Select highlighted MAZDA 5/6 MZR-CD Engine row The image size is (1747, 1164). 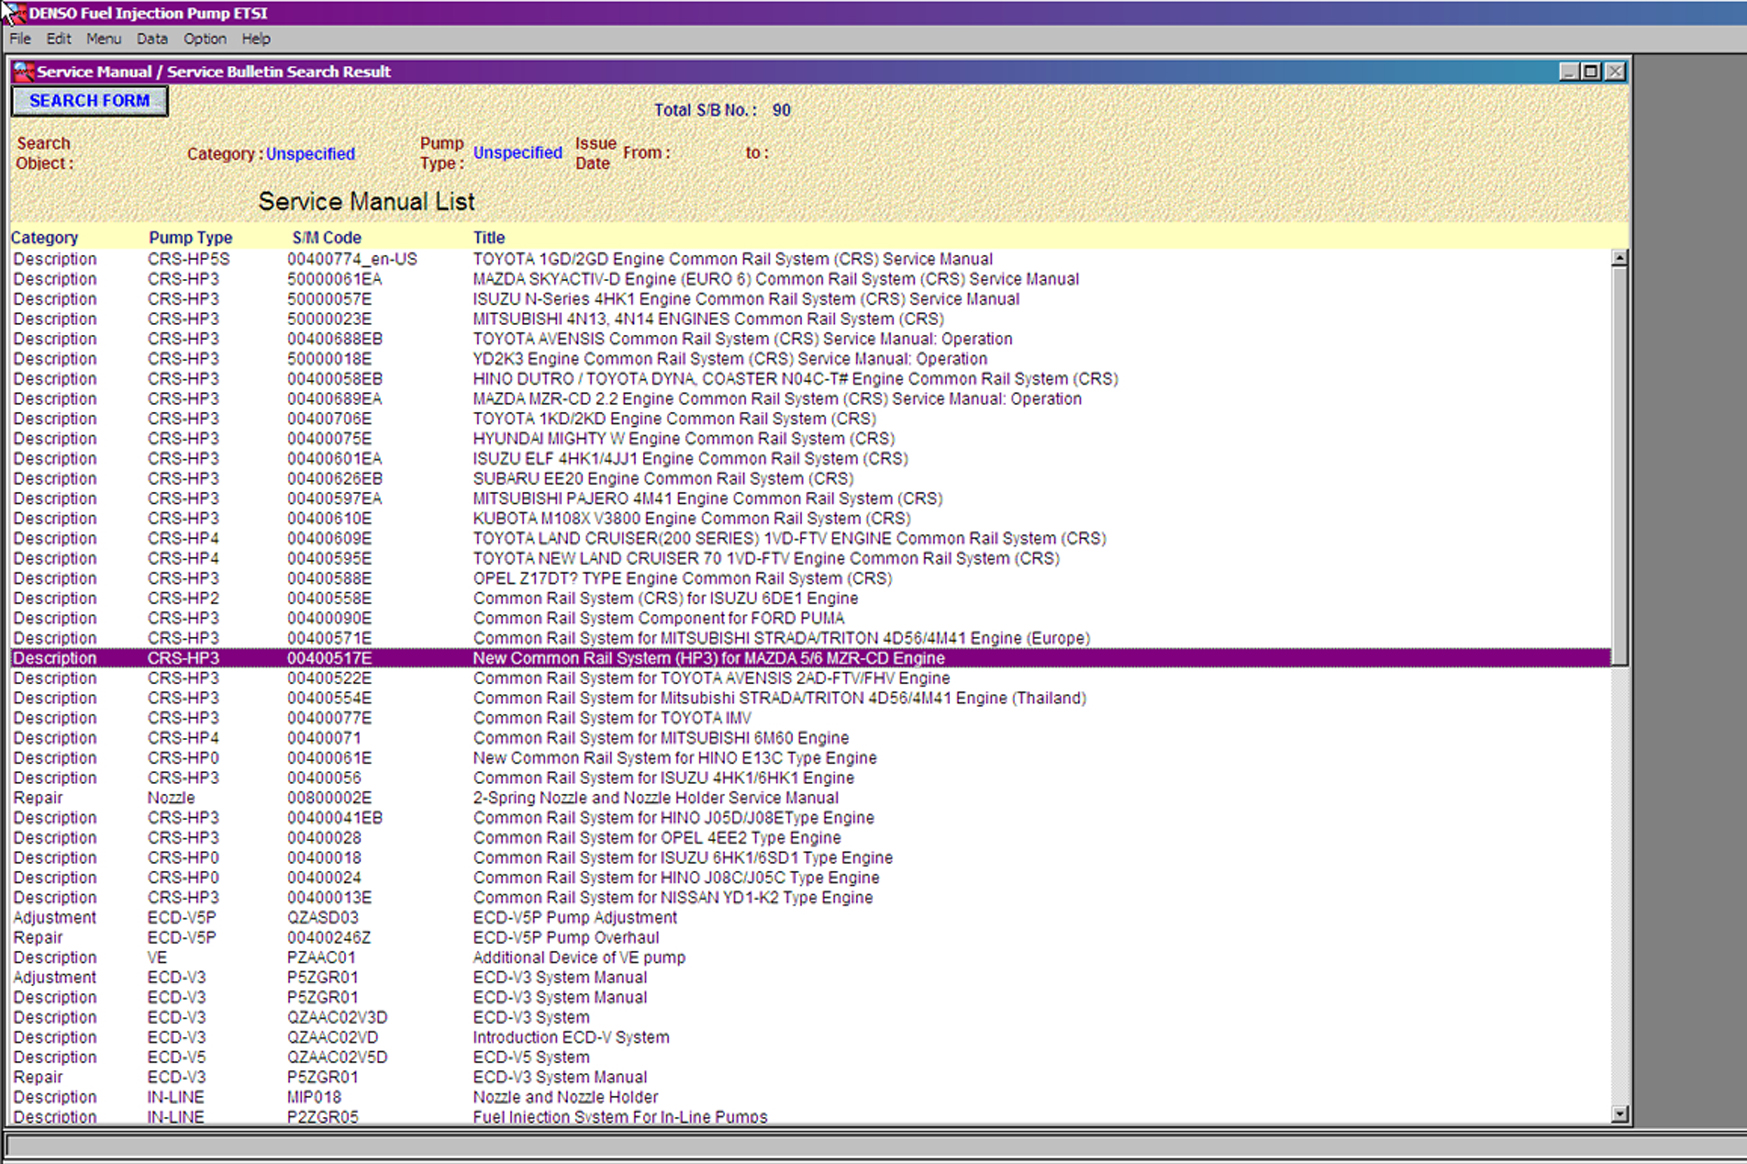[708, 658]
